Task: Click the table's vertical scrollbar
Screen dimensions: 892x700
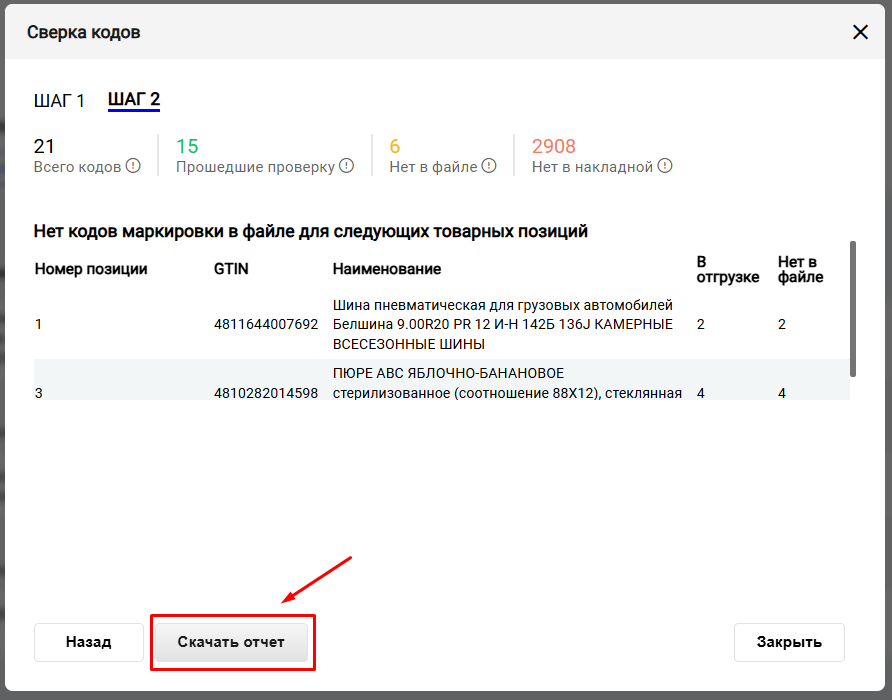Action: tap(852, 308)
